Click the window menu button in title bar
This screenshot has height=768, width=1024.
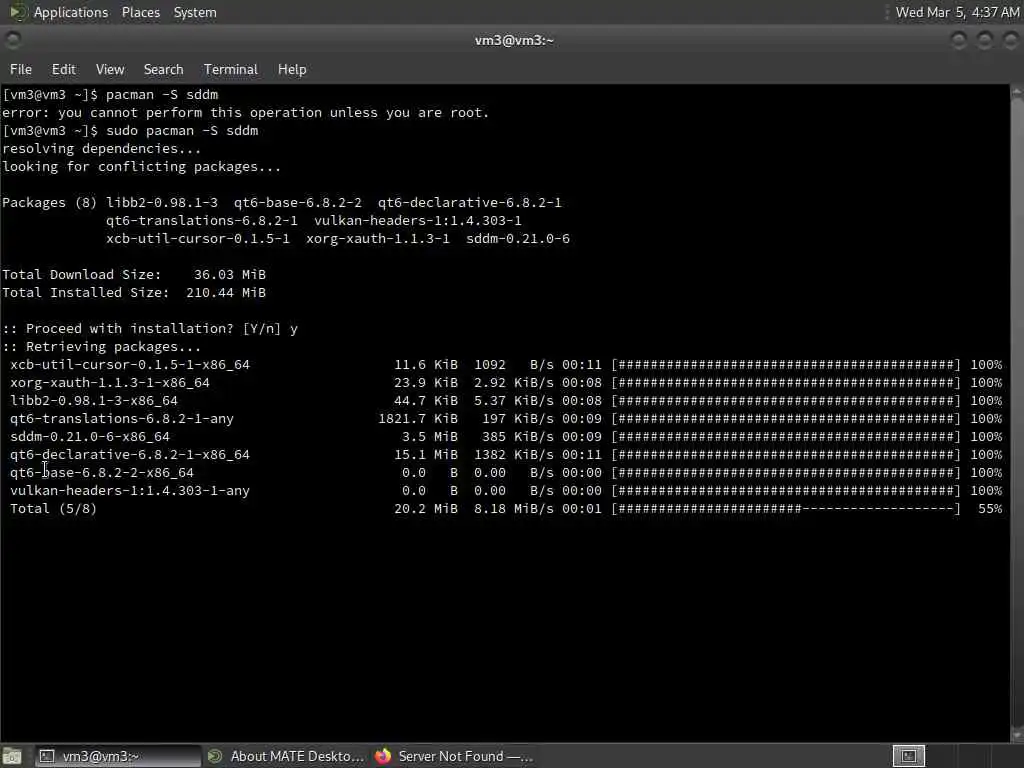pyautogui.click(x=12, y=40)
